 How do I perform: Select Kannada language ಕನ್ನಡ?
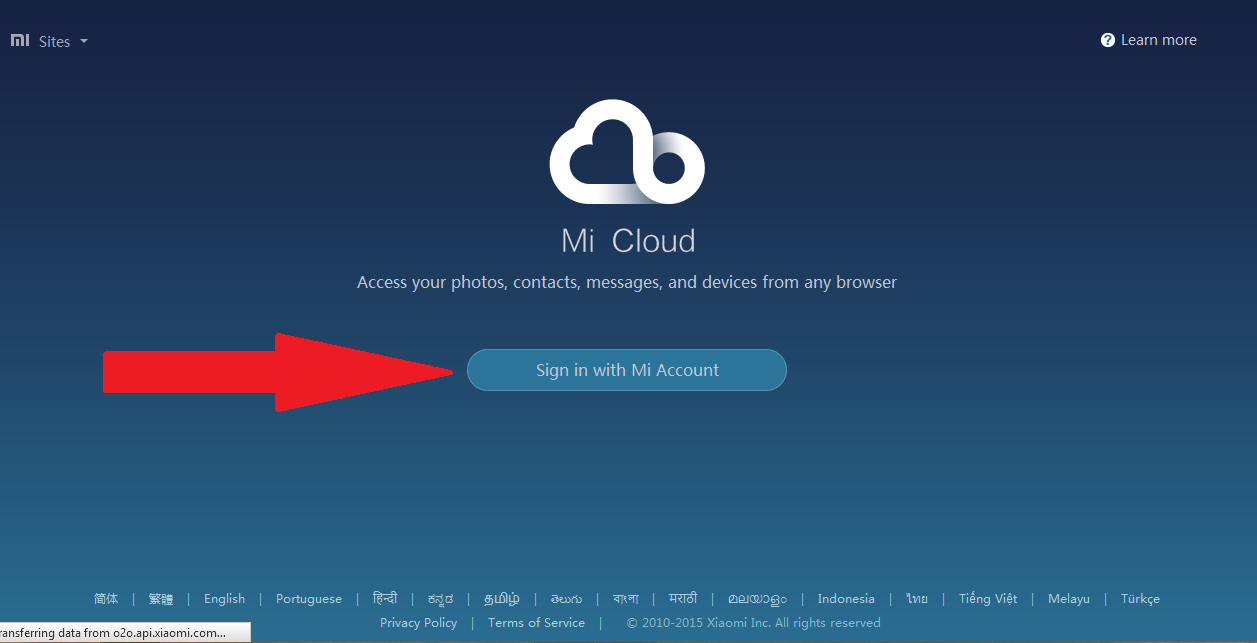[x=440, y=598]
